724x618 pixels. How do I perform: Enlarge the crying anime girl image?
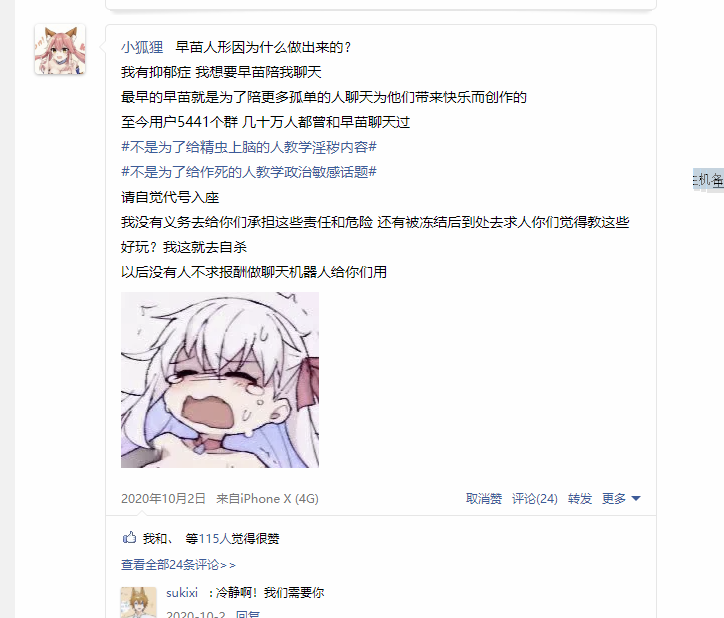coord(220,380)
